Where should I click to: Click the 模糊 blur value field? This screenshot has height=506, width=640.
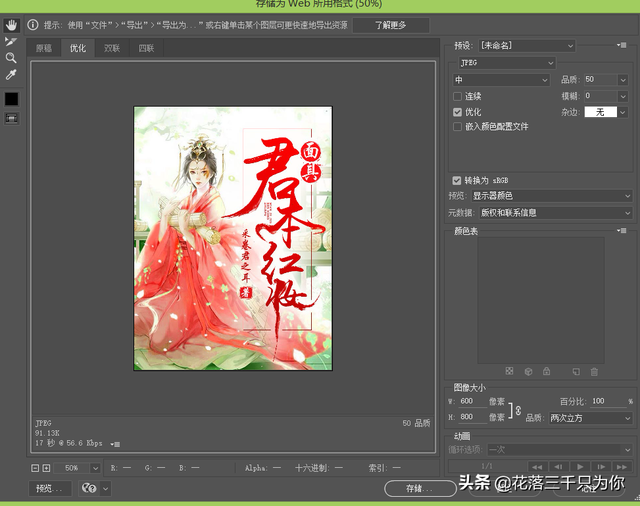click(600, 96)
